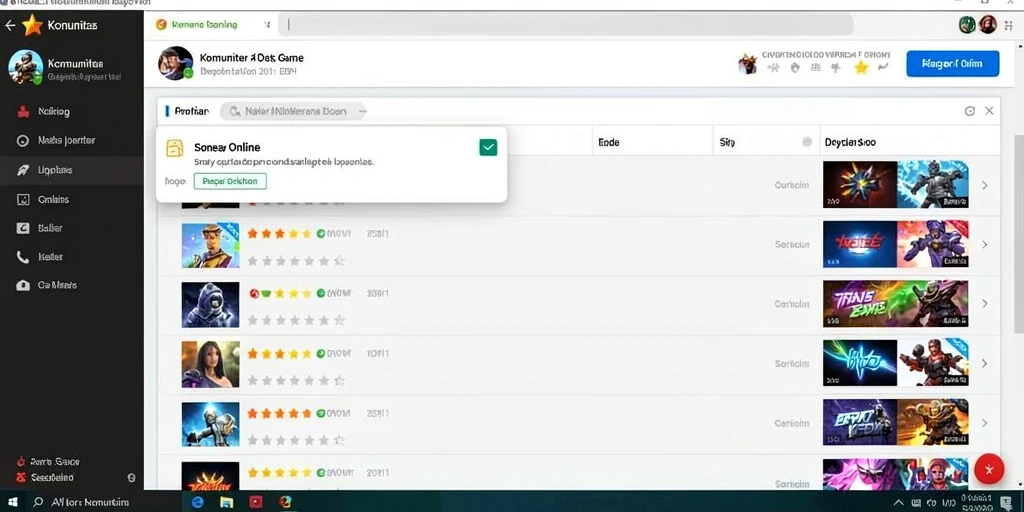The height and width of the screenshot is (512, 1024).
Task: Refresh using the circular icon beside panel X
Action: [x=970, y=111]
